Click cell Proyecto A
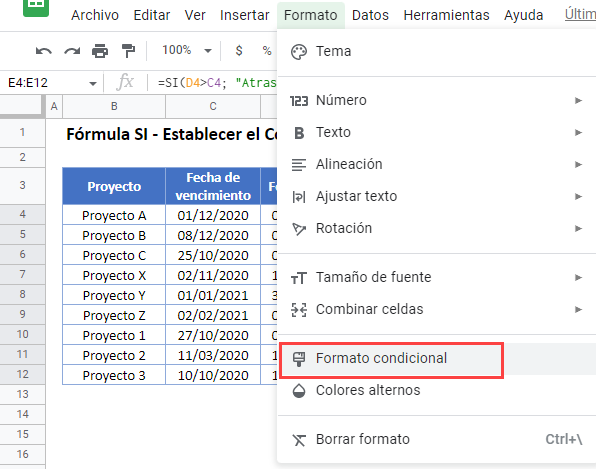The width and height of the screenshot is (596, 469). point(114,215)
